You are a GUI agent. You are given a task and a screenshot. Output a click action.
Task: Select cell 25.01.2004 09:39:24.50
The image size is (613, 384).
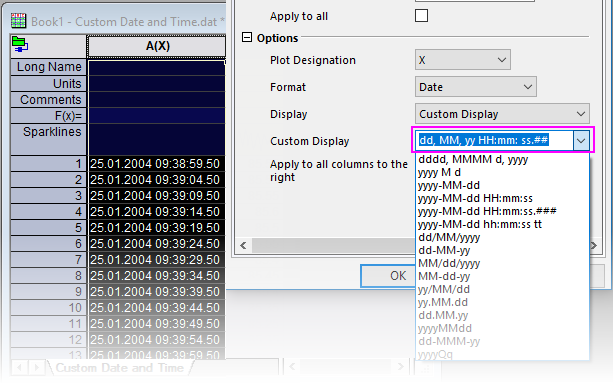point(157,244)
